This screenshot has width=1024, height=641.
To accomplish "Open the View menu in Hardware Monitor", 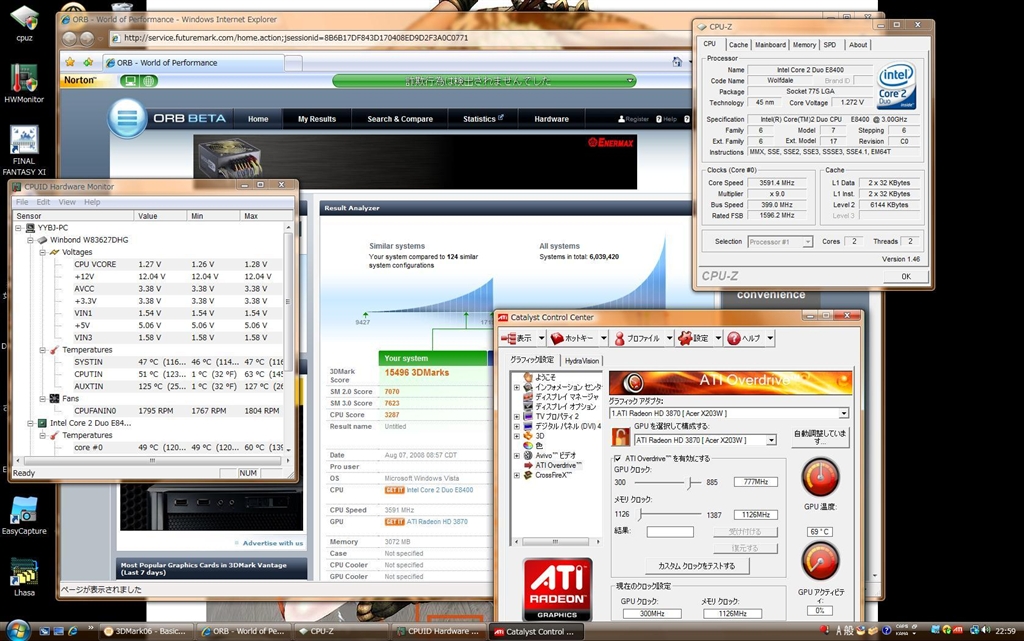I will (x=66, y=202).
